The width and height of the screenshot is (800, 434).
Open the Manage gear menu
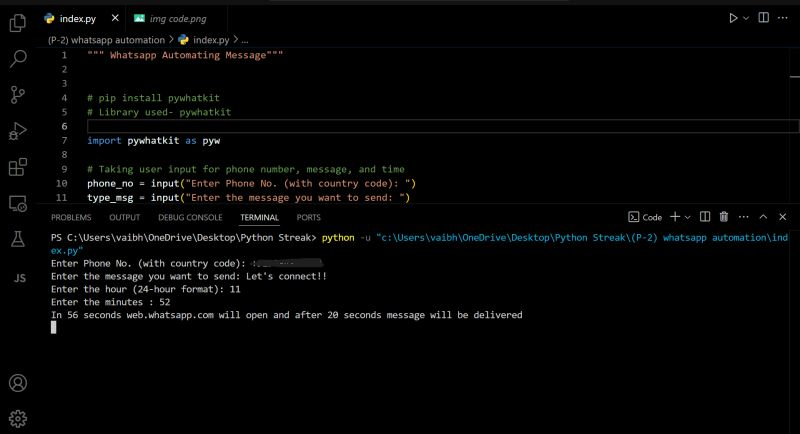pos(18,419)
